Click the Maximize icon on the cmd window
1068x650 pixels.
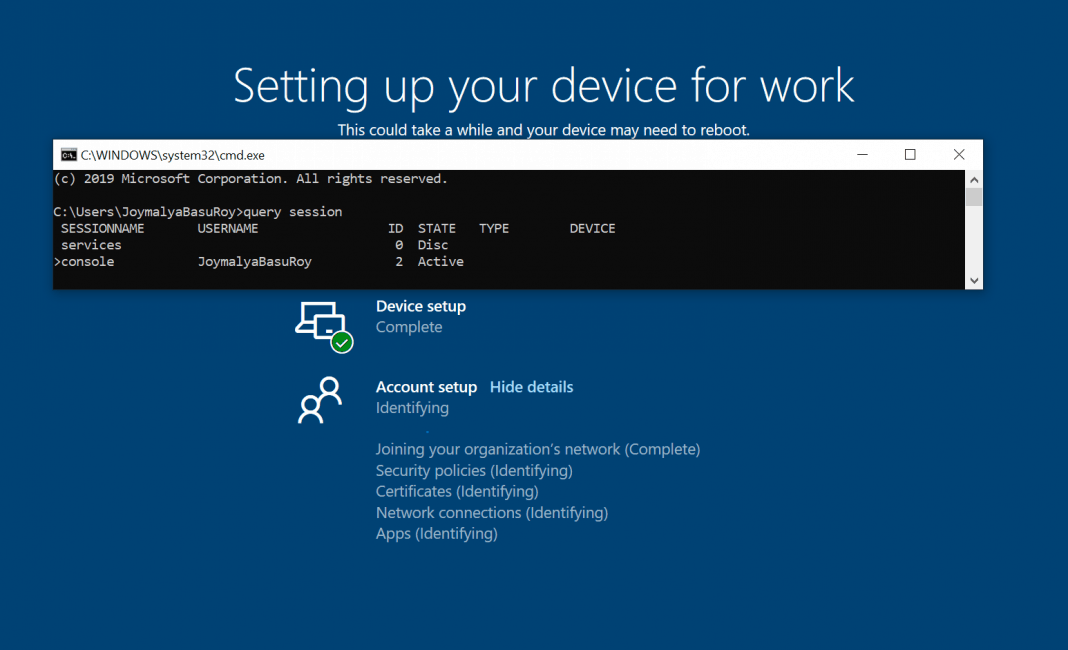910,155
